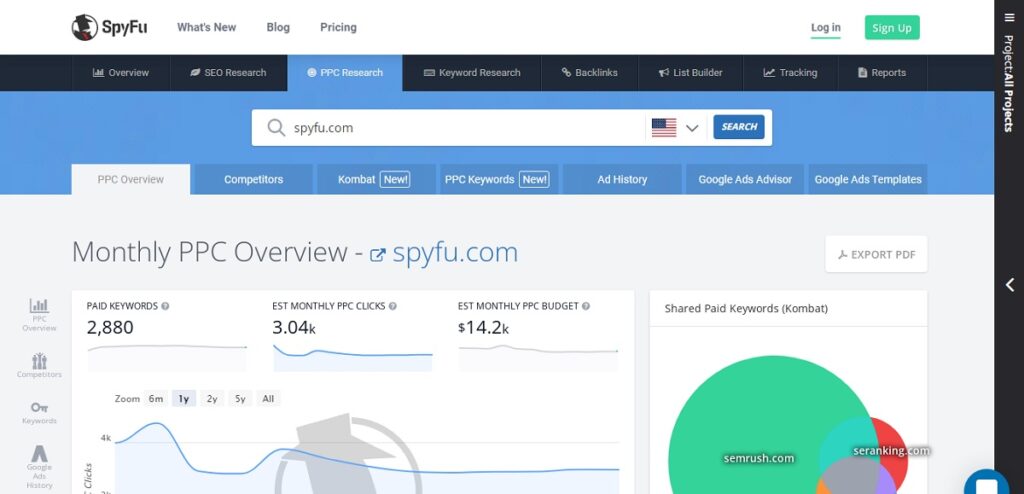The image size is (1024, 494).
Task: Open the hamburger menu above Projects panel
Action: (1009, 18)
